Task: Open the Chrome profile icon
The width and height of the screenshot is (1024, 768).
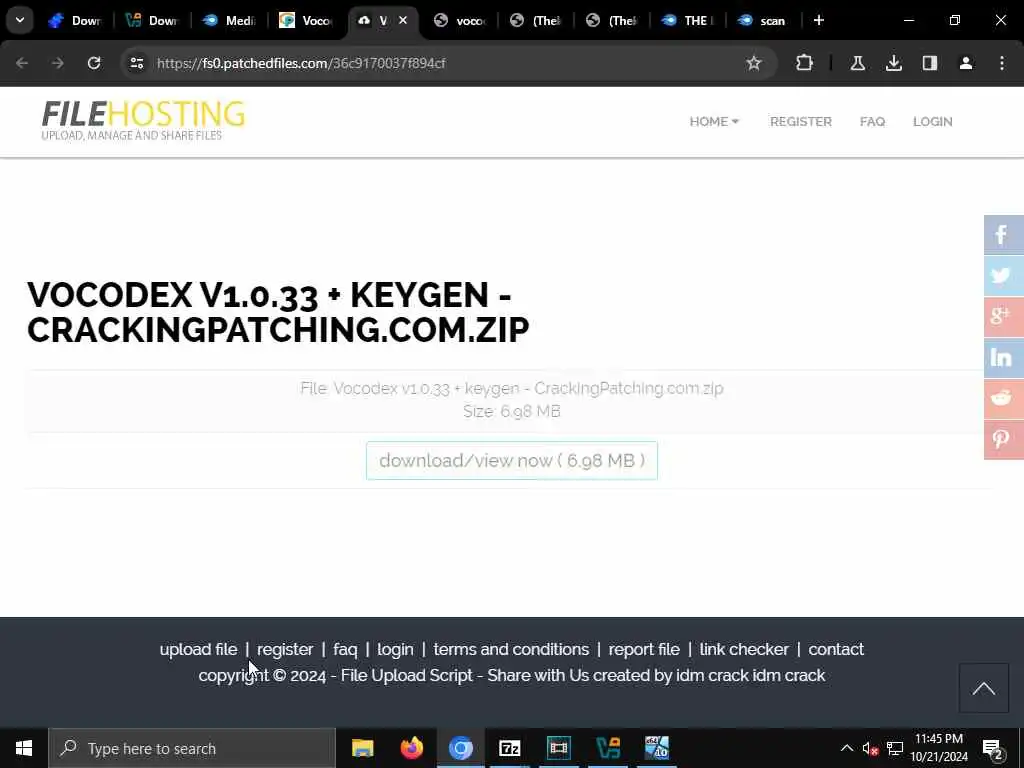Action: pos(966,63)
